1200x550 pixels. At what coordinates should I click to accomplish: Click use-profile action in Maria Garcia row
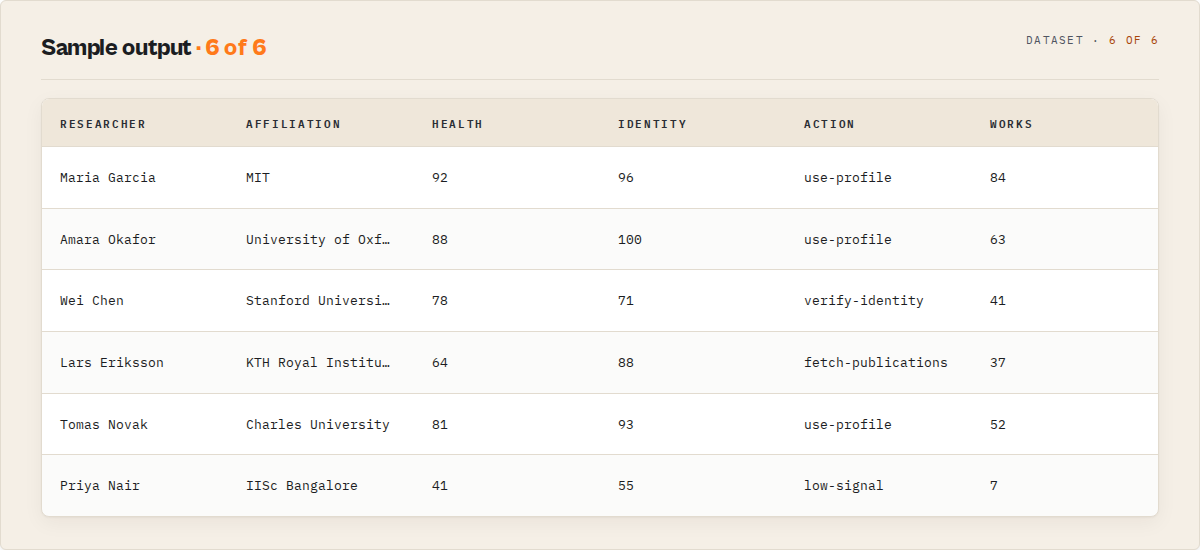[x=848, y=178]
